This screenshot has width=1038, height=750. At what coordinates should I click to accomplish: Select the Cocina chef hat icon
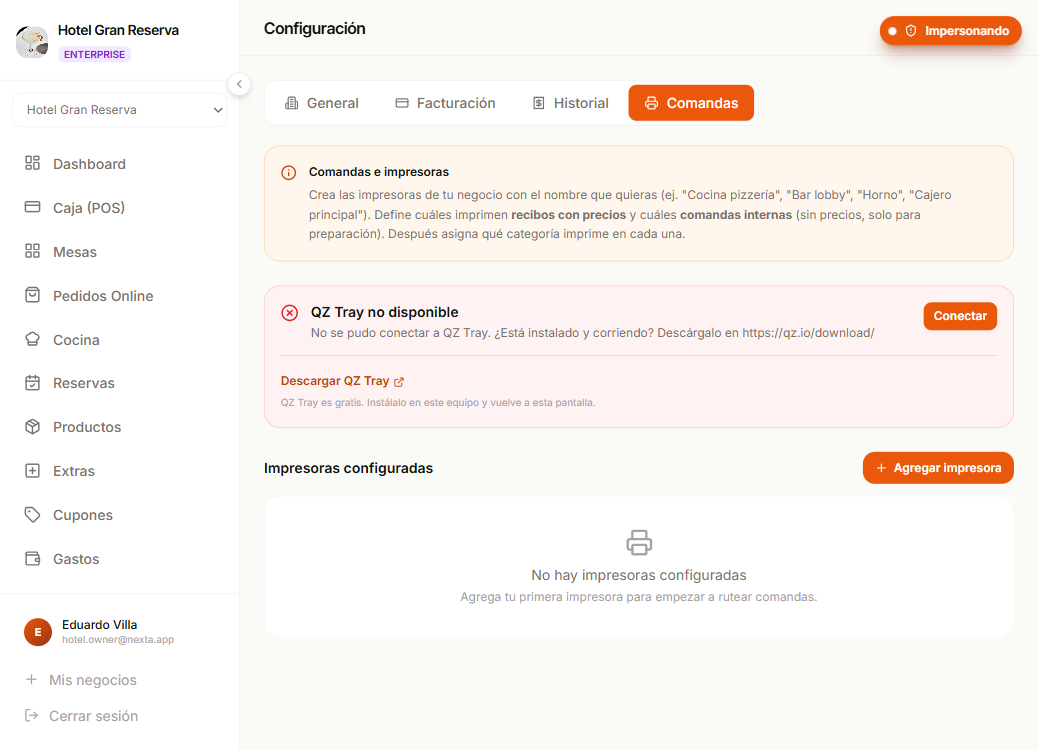(32, 339)
